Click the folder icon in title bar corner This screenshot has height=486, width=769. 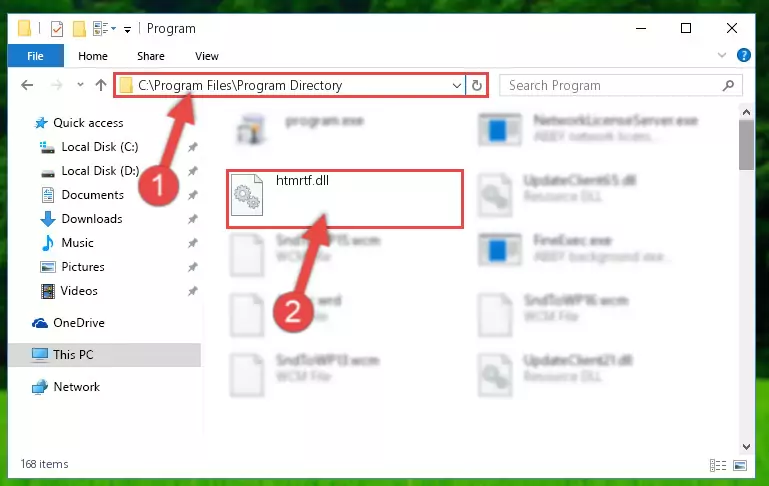click(25, 28)
